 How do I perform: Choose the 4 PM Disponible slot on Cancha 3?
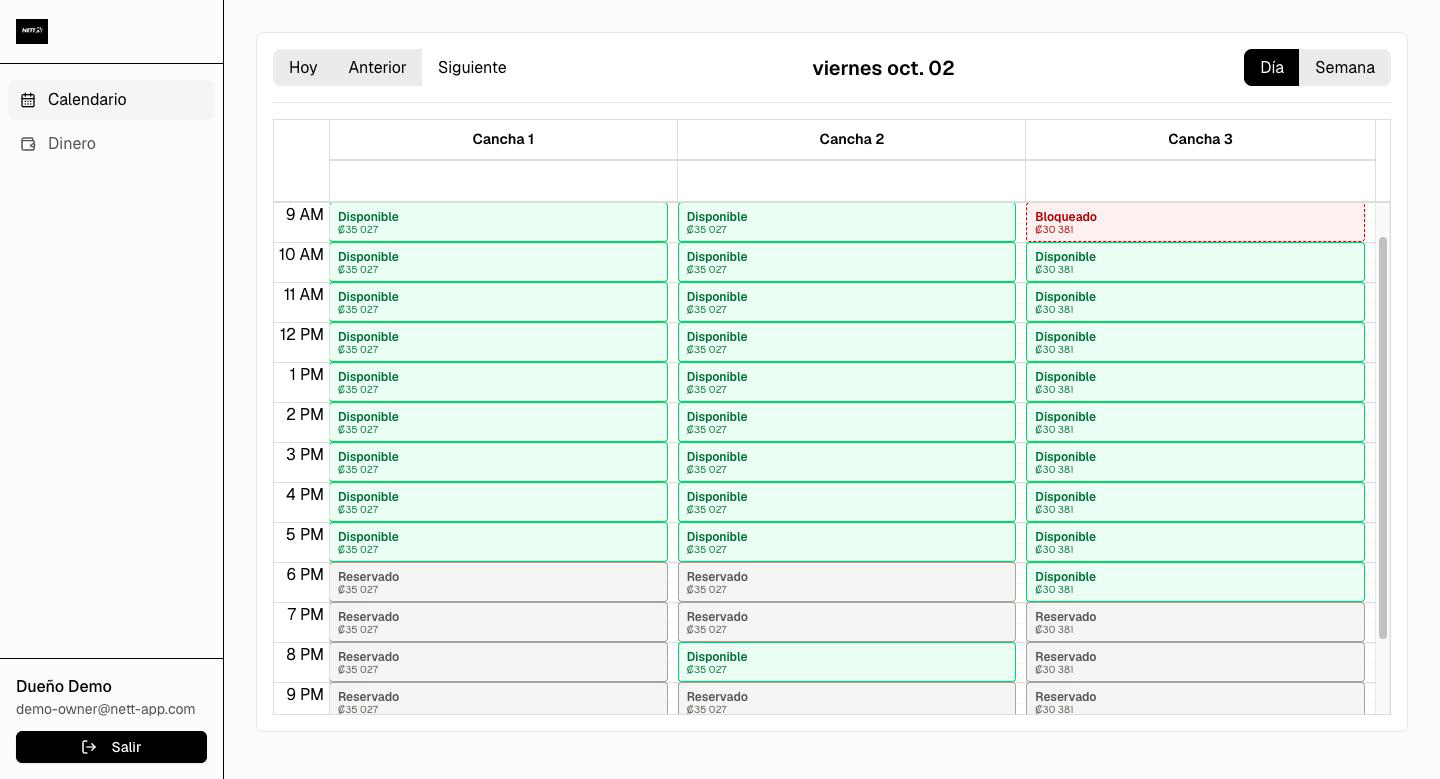pyautogui.click(x=1195, y=502)
